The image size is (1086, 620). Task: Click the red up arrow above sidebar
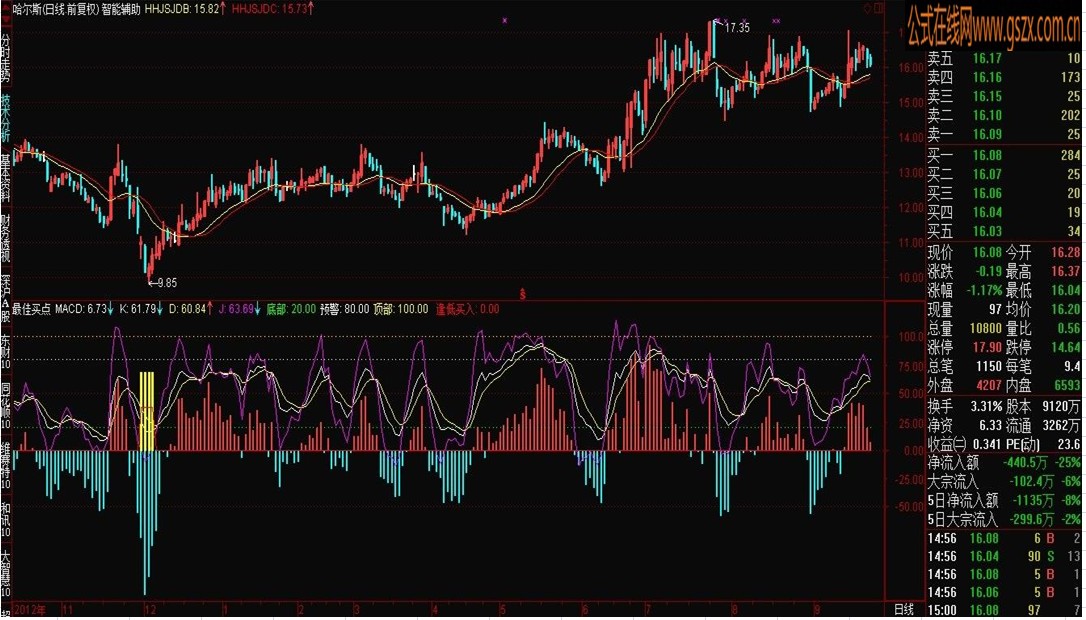pyautogui.click(x=6, y=8)
